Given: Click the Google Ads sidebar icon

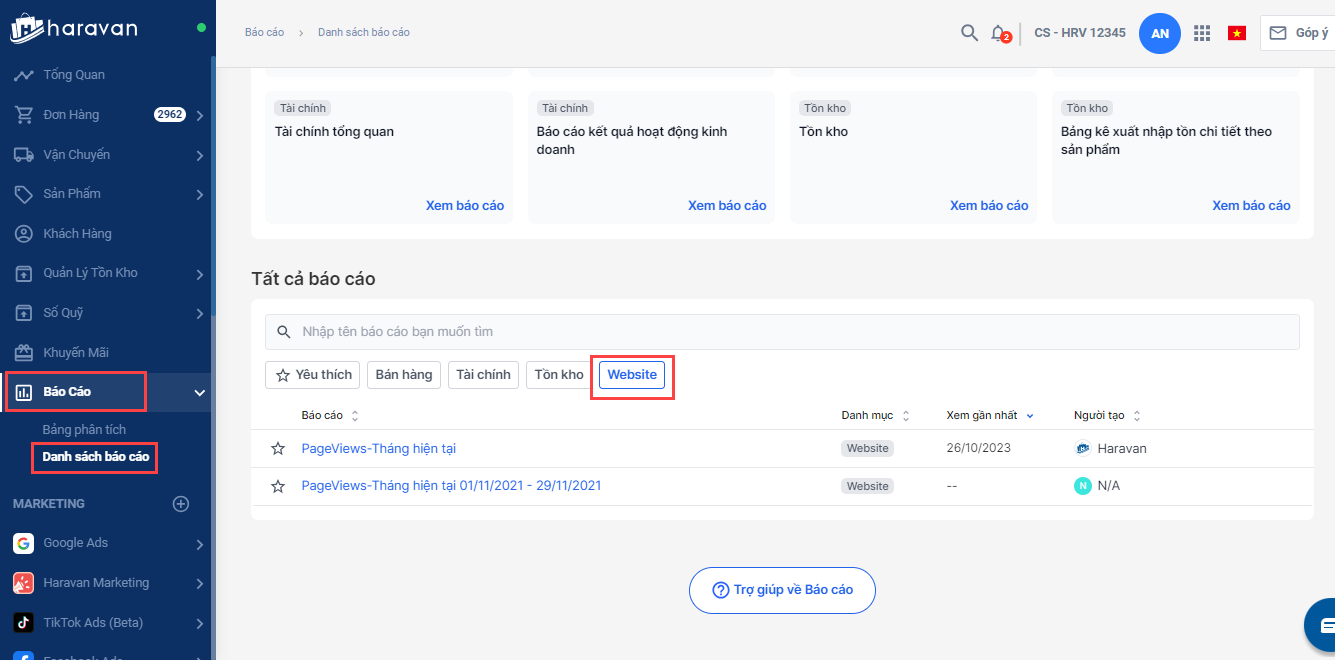Looking at the screenshot, I should click(23, 543).
